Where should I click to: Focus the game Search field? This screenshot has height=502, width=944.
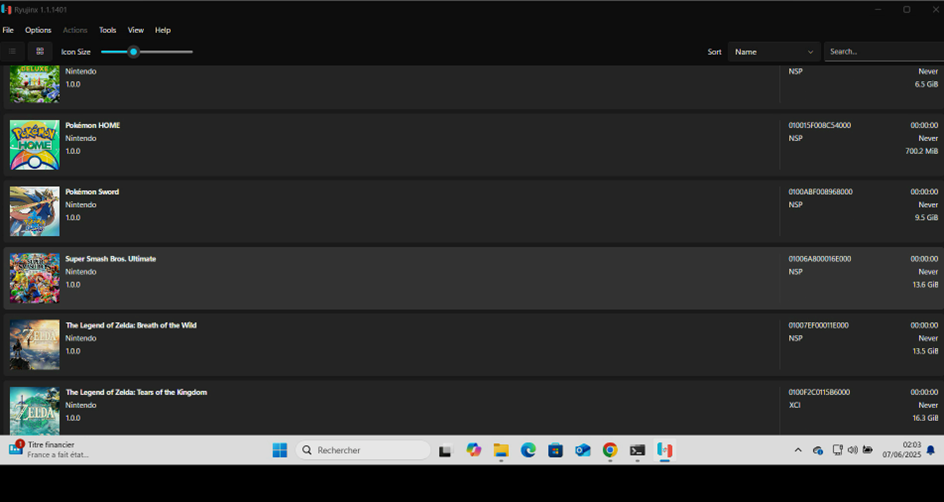pyautogui.click(x=884, y=52)
